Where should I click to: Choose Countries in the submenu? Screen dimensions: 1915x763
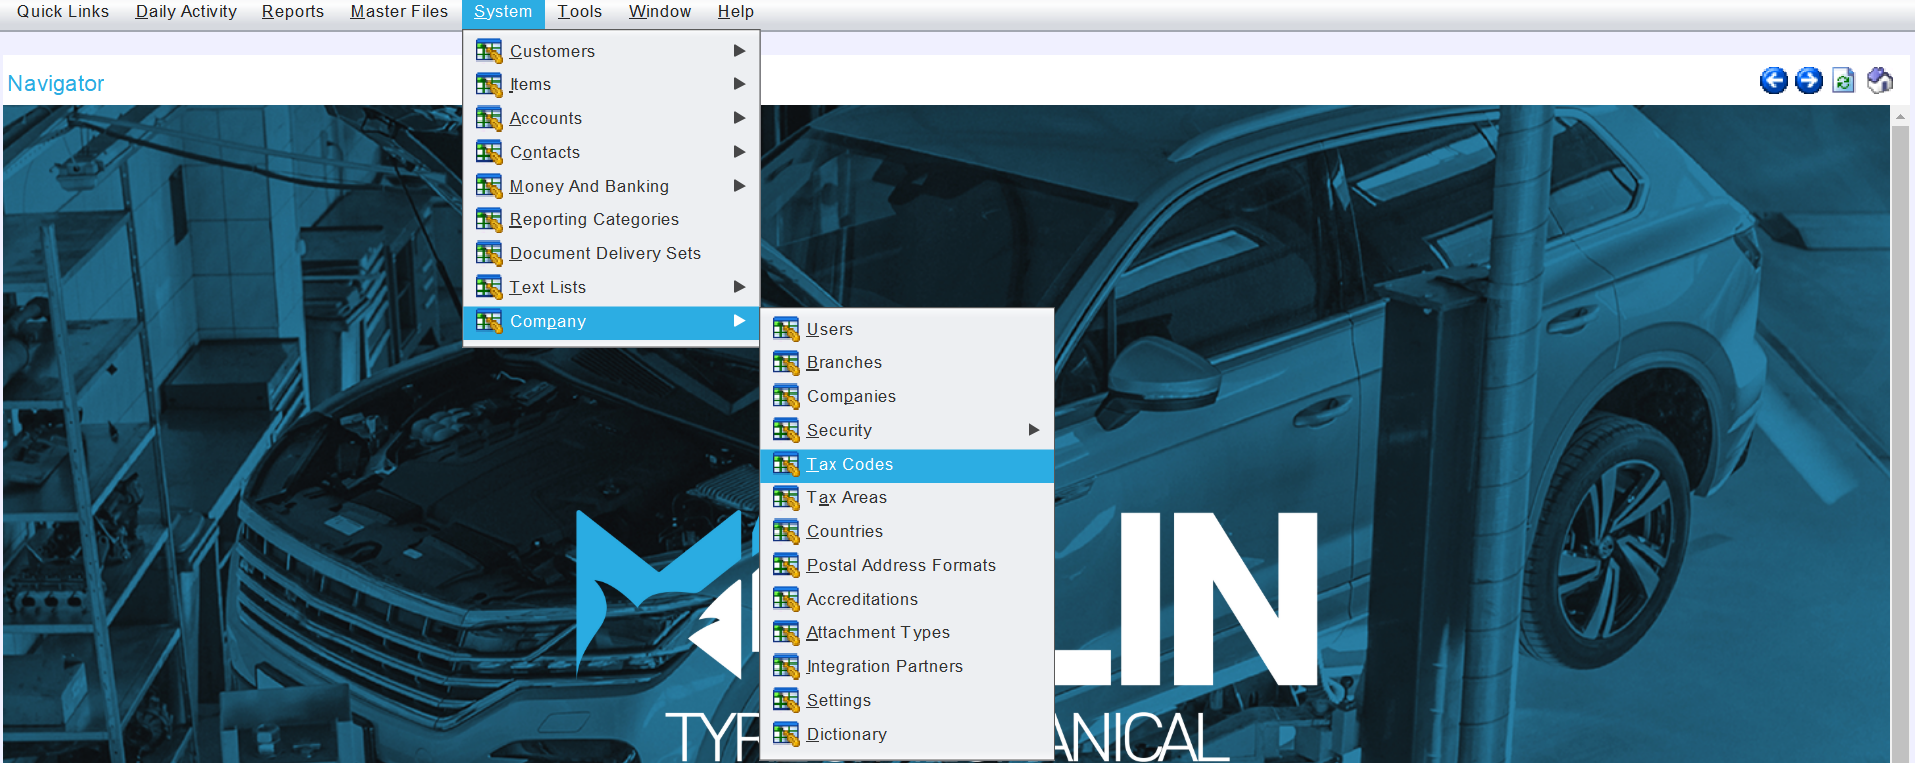coord(907,531)
